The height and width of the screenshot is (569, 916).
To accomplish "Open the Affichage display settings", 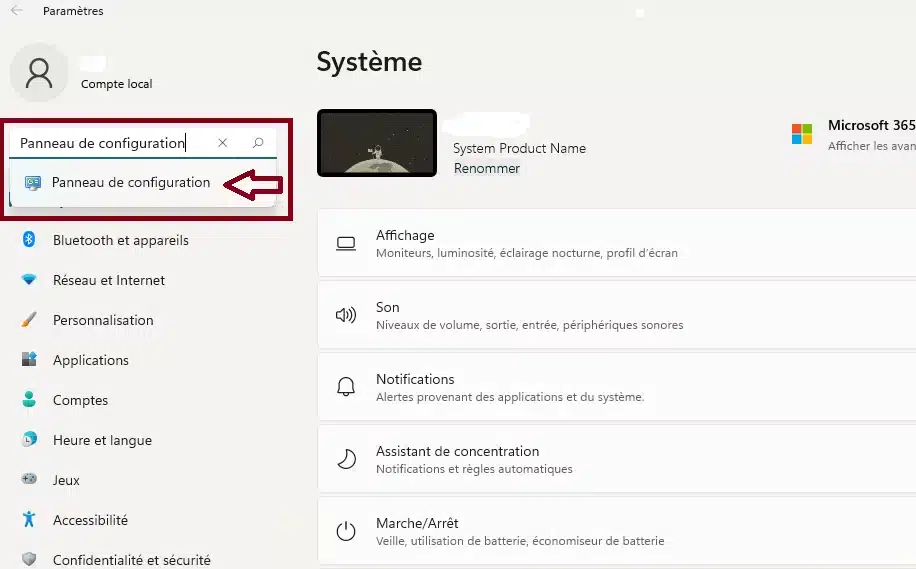I will click(615, 243).
